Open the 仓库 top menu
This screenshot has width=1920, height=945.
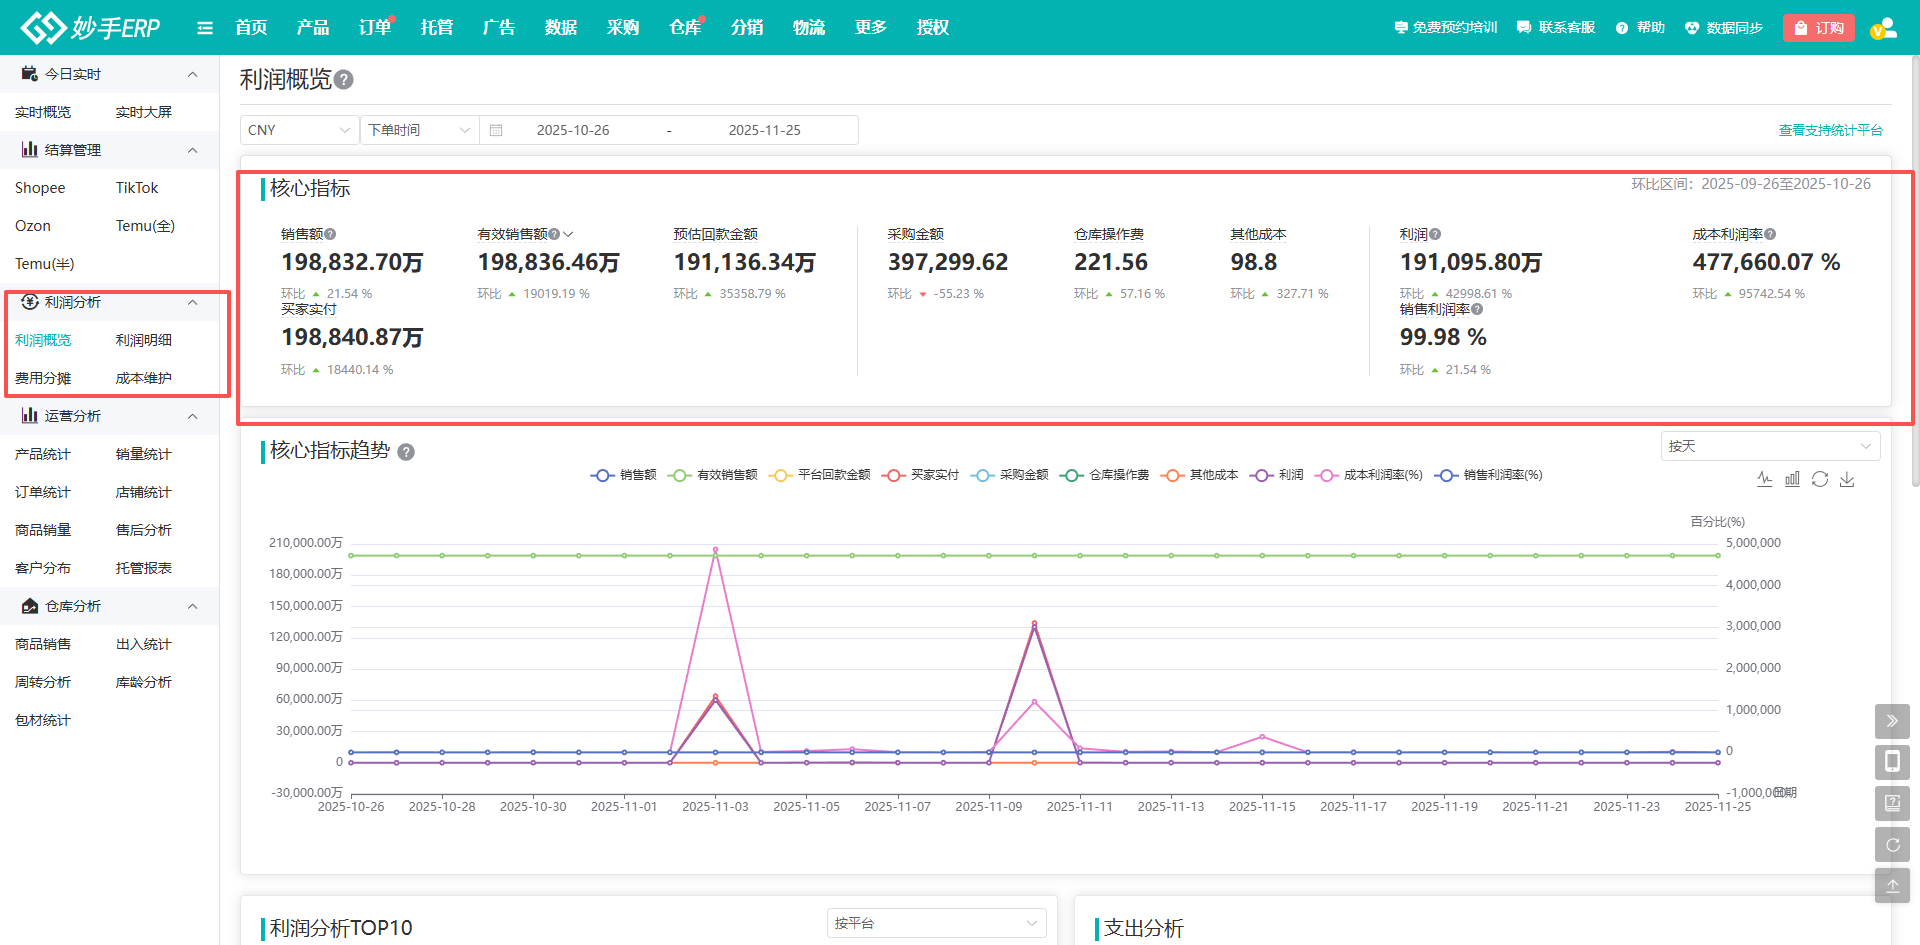coord(685,28)
